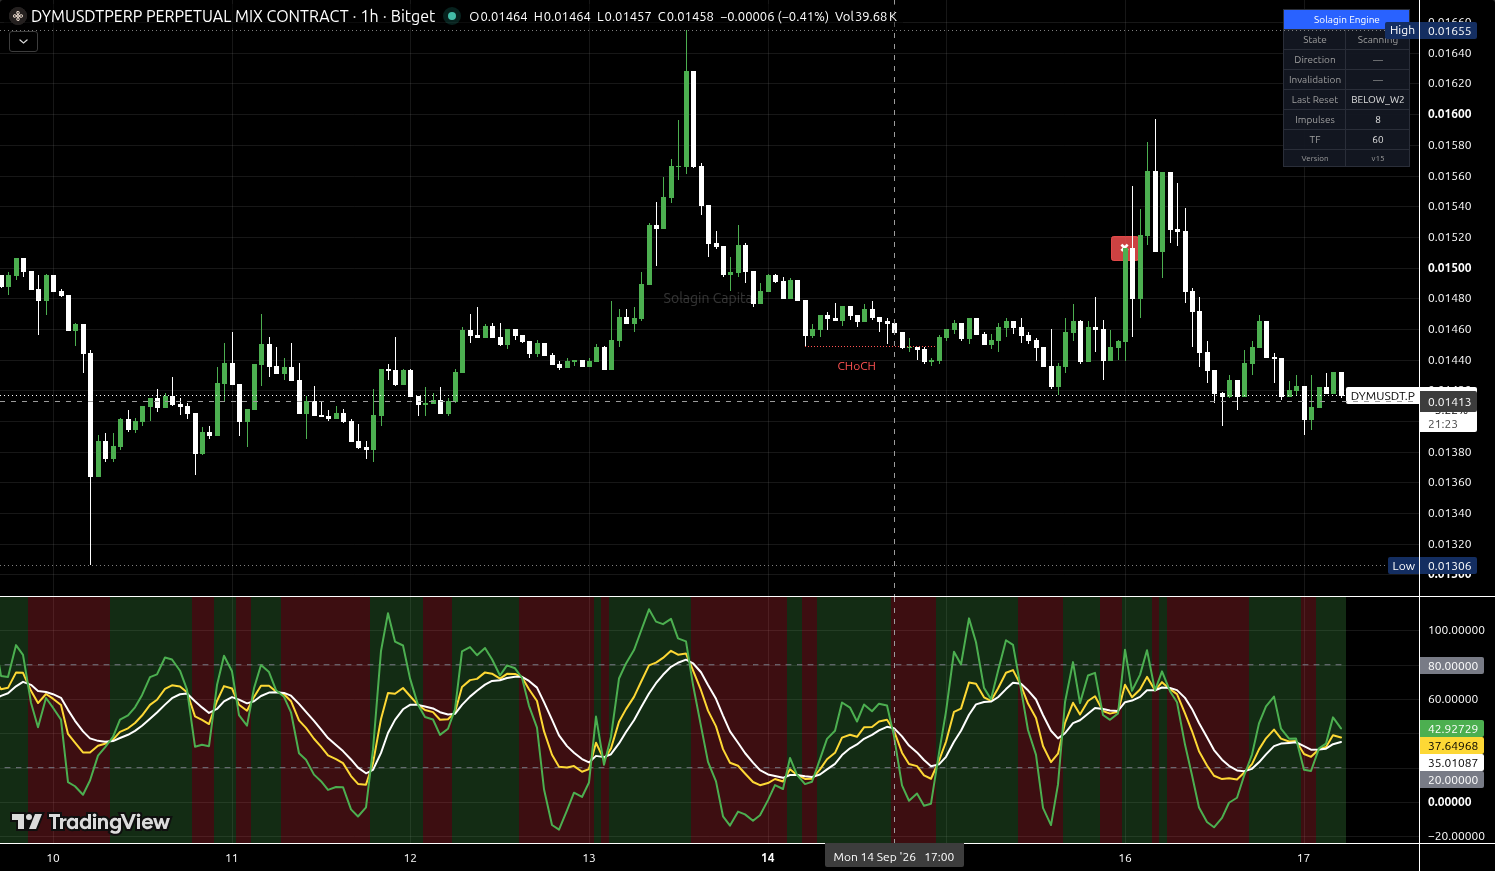Click the BELOW_W2 table cell
The height and width of the screenshot is (871, 1495).
click(1377, 100)
